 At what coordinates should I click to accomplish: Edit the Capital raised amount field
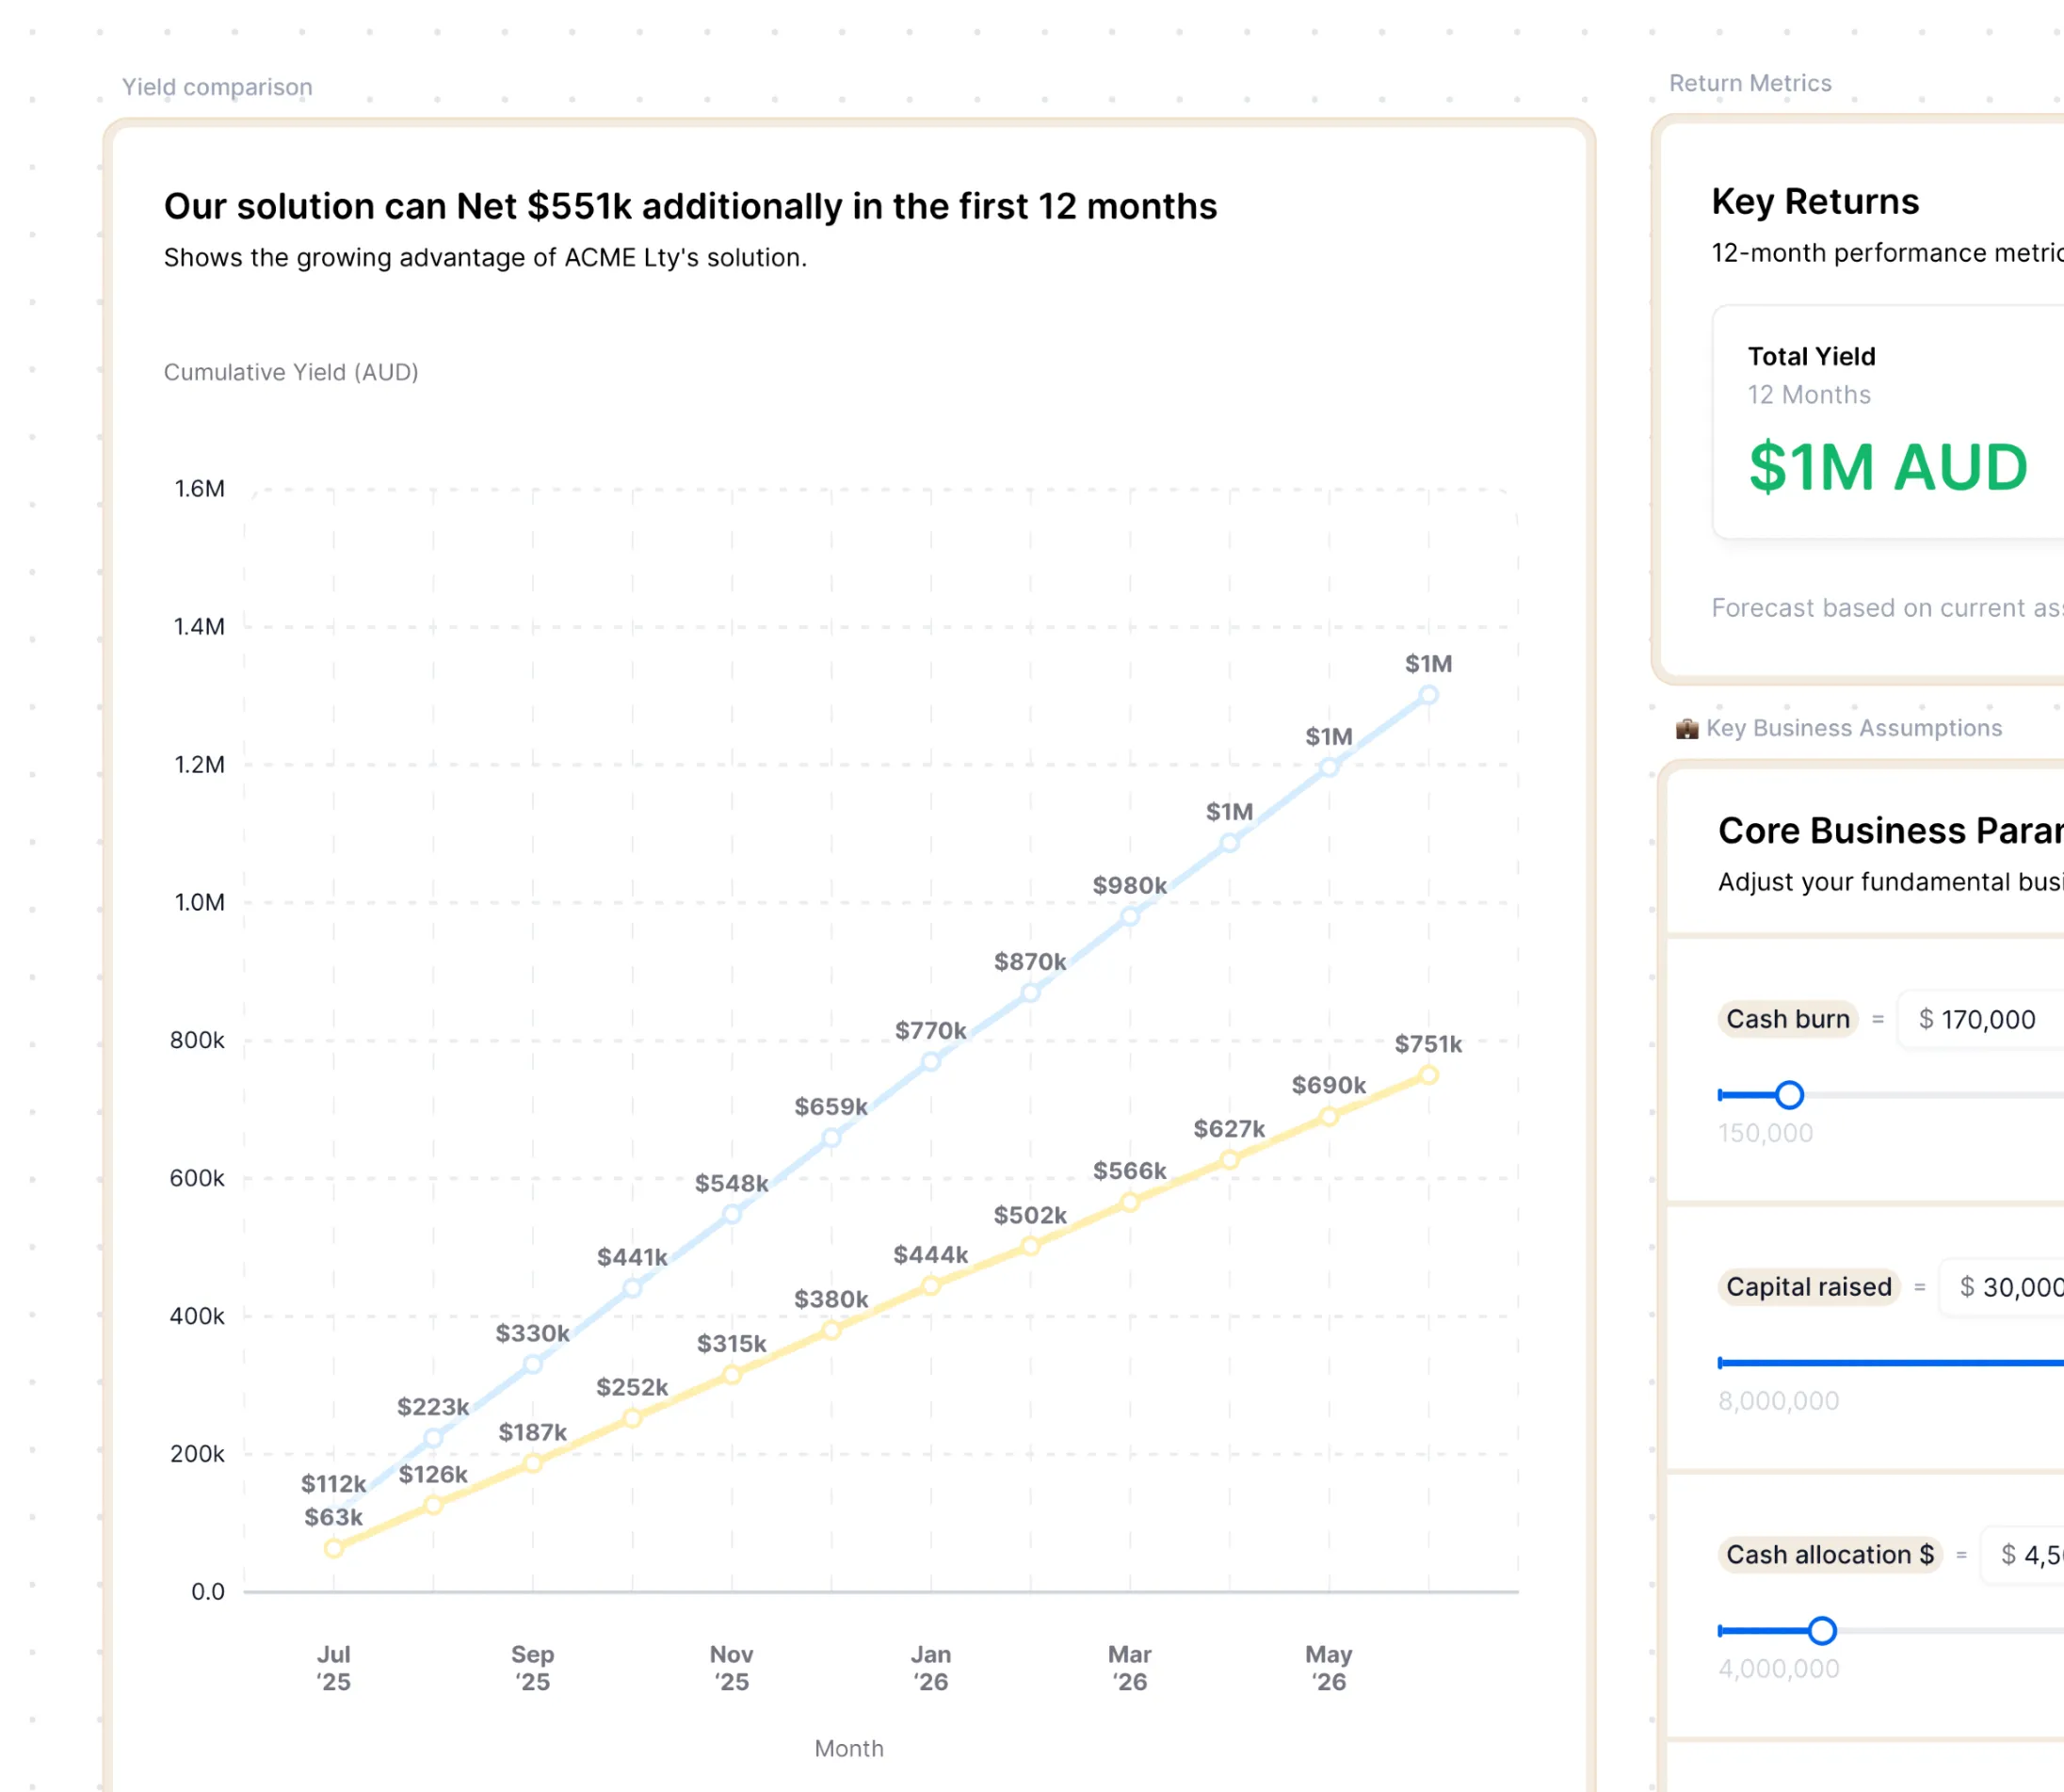2001,1287
